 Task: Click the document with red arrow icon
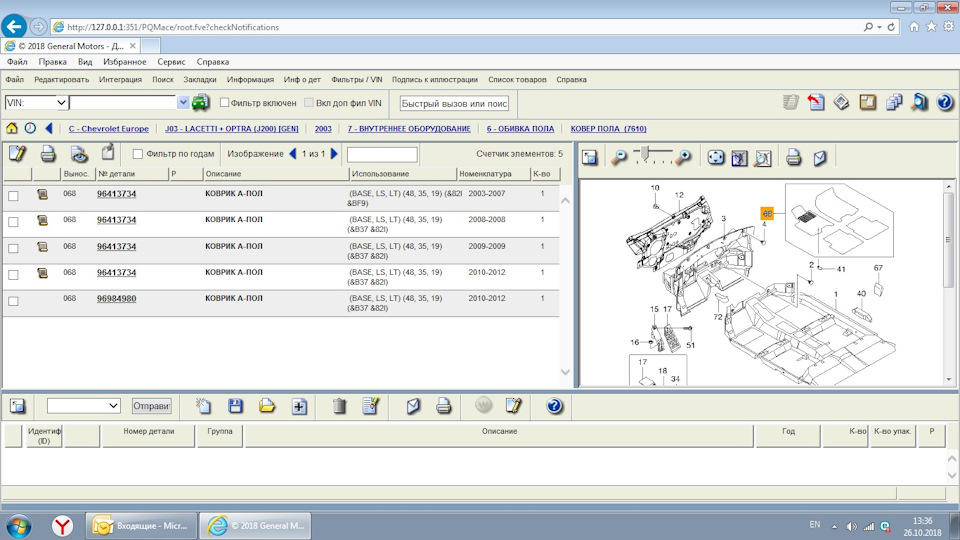pyautogui.click(x=816, y=102)
